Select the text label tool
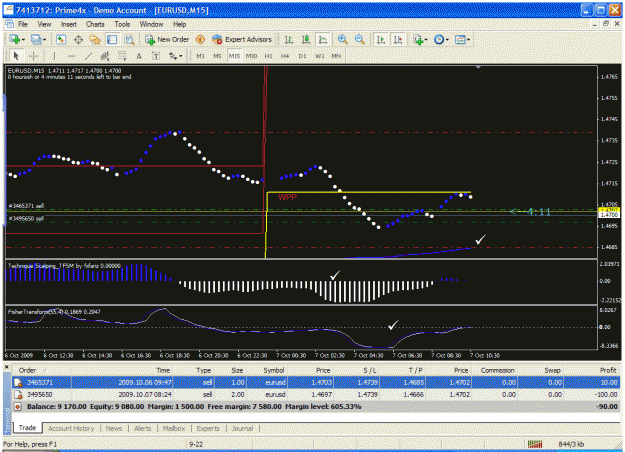 [156, 56]
